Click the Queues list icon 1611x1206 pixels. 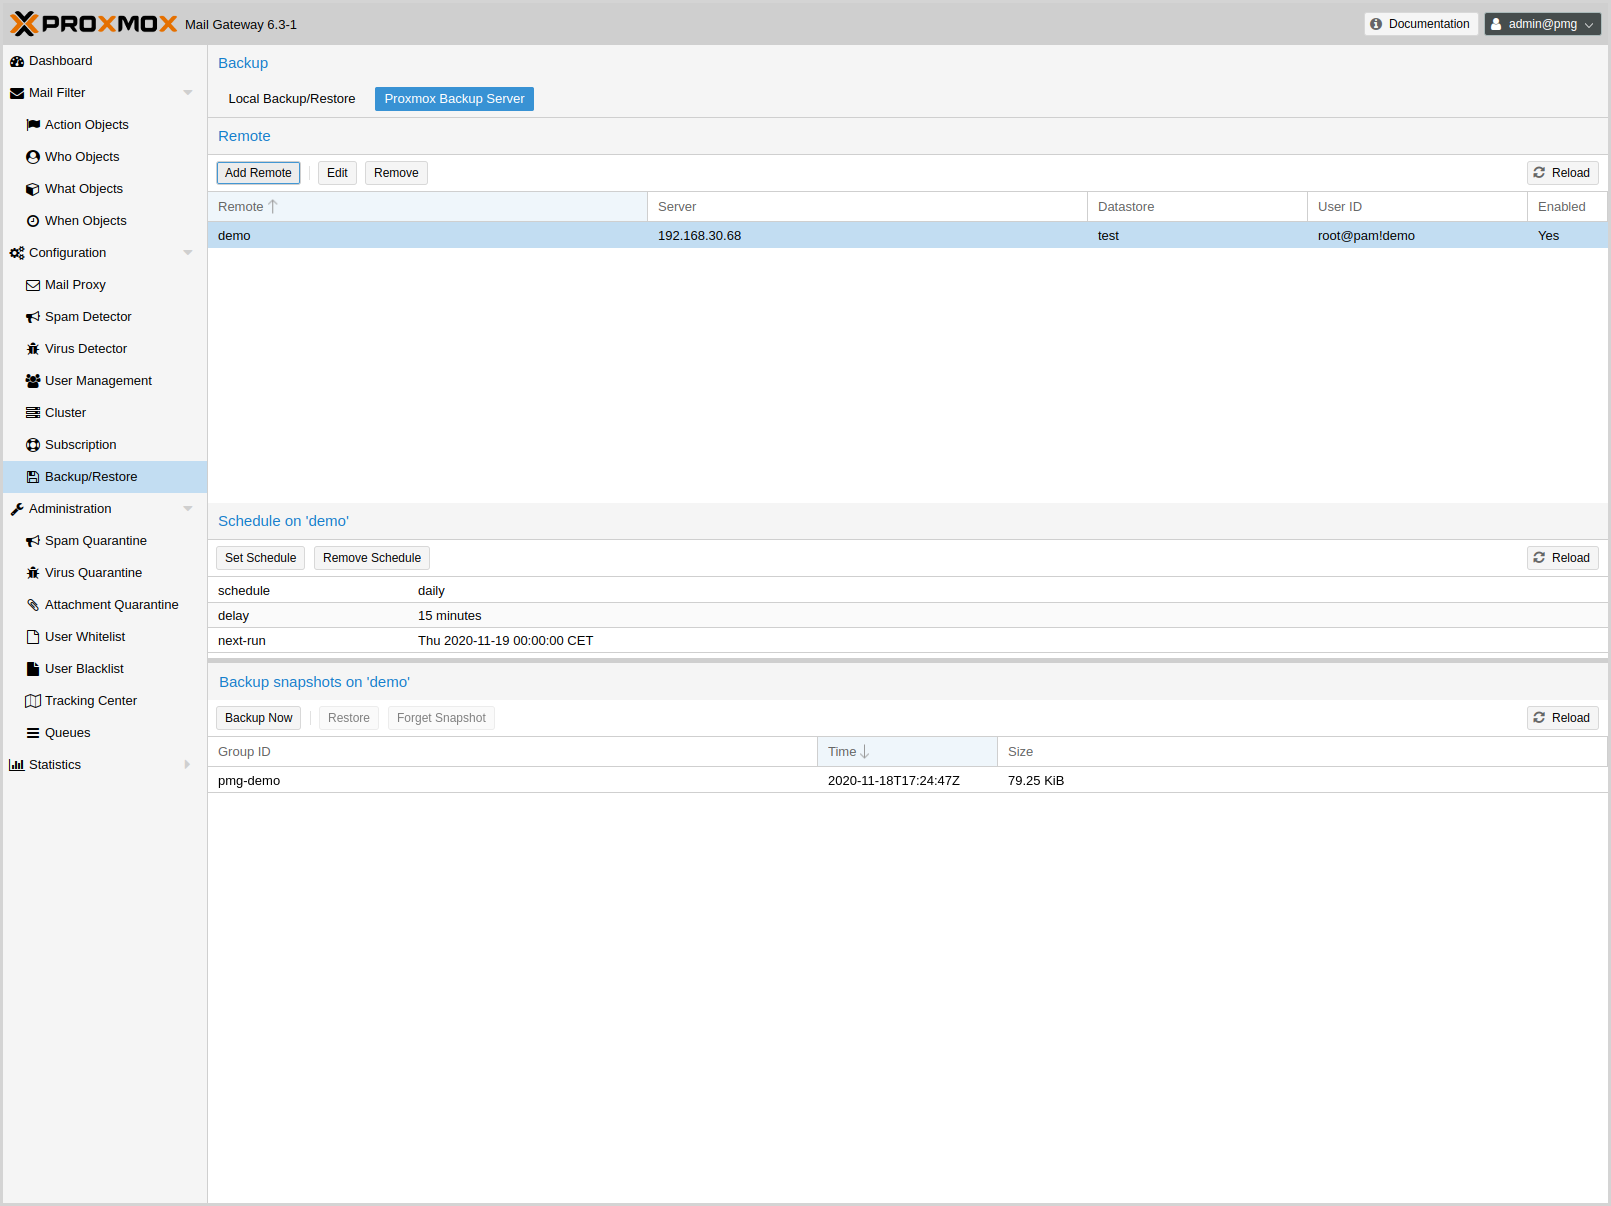[33, 733]
